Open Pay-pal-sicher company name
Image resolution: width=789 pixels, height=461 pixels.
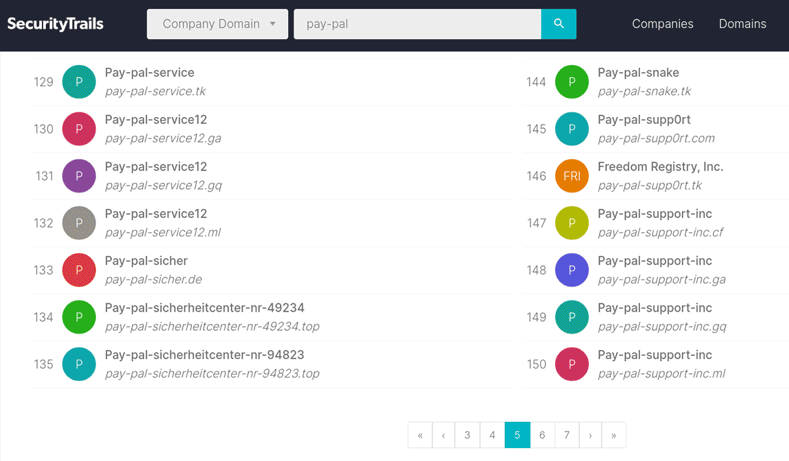pyautogui.click(x=146, y=261)
